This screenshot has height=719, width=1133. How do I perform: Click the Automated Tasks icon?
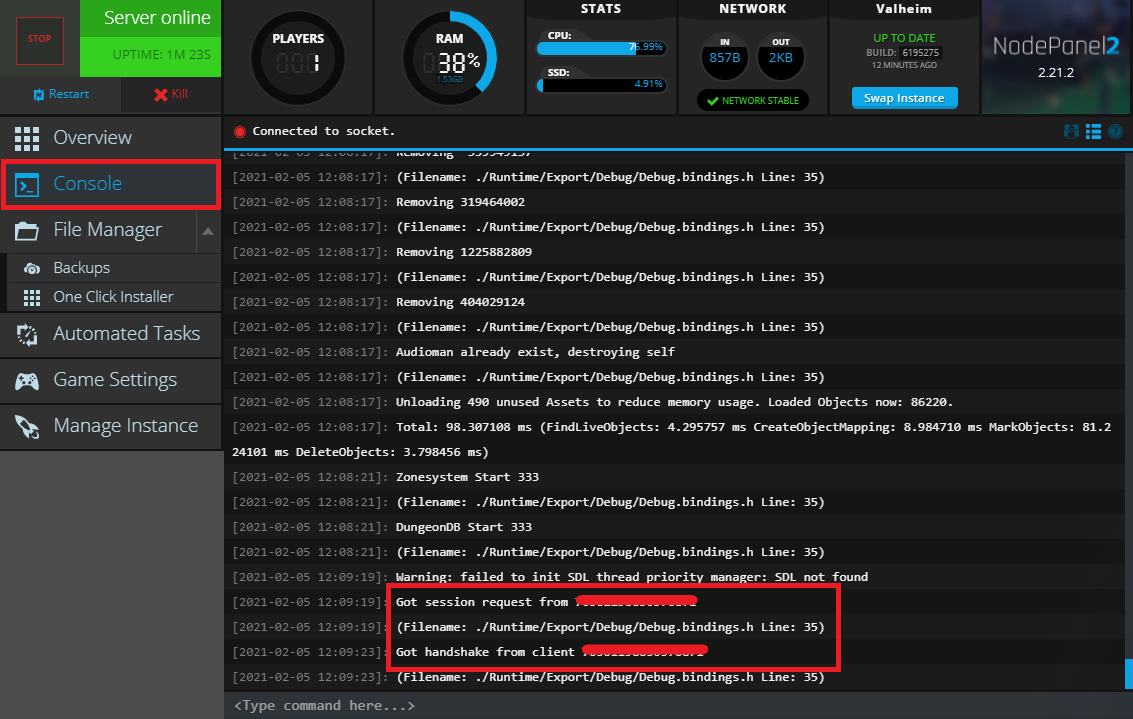27,334
